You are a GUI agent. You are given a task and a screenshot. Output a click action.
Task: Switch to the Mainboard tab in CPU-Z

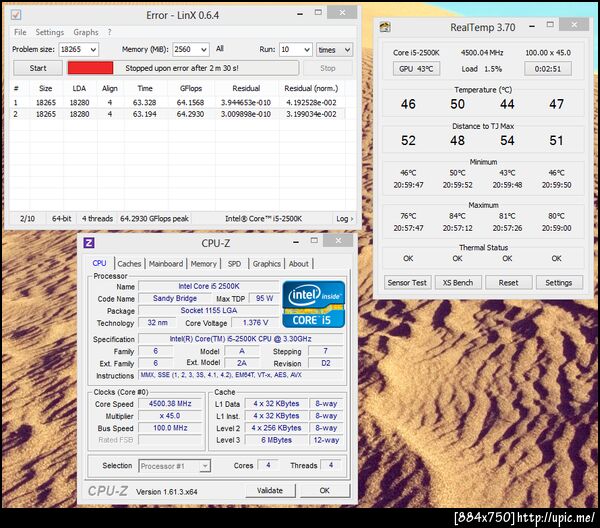(x=166, y=264)
